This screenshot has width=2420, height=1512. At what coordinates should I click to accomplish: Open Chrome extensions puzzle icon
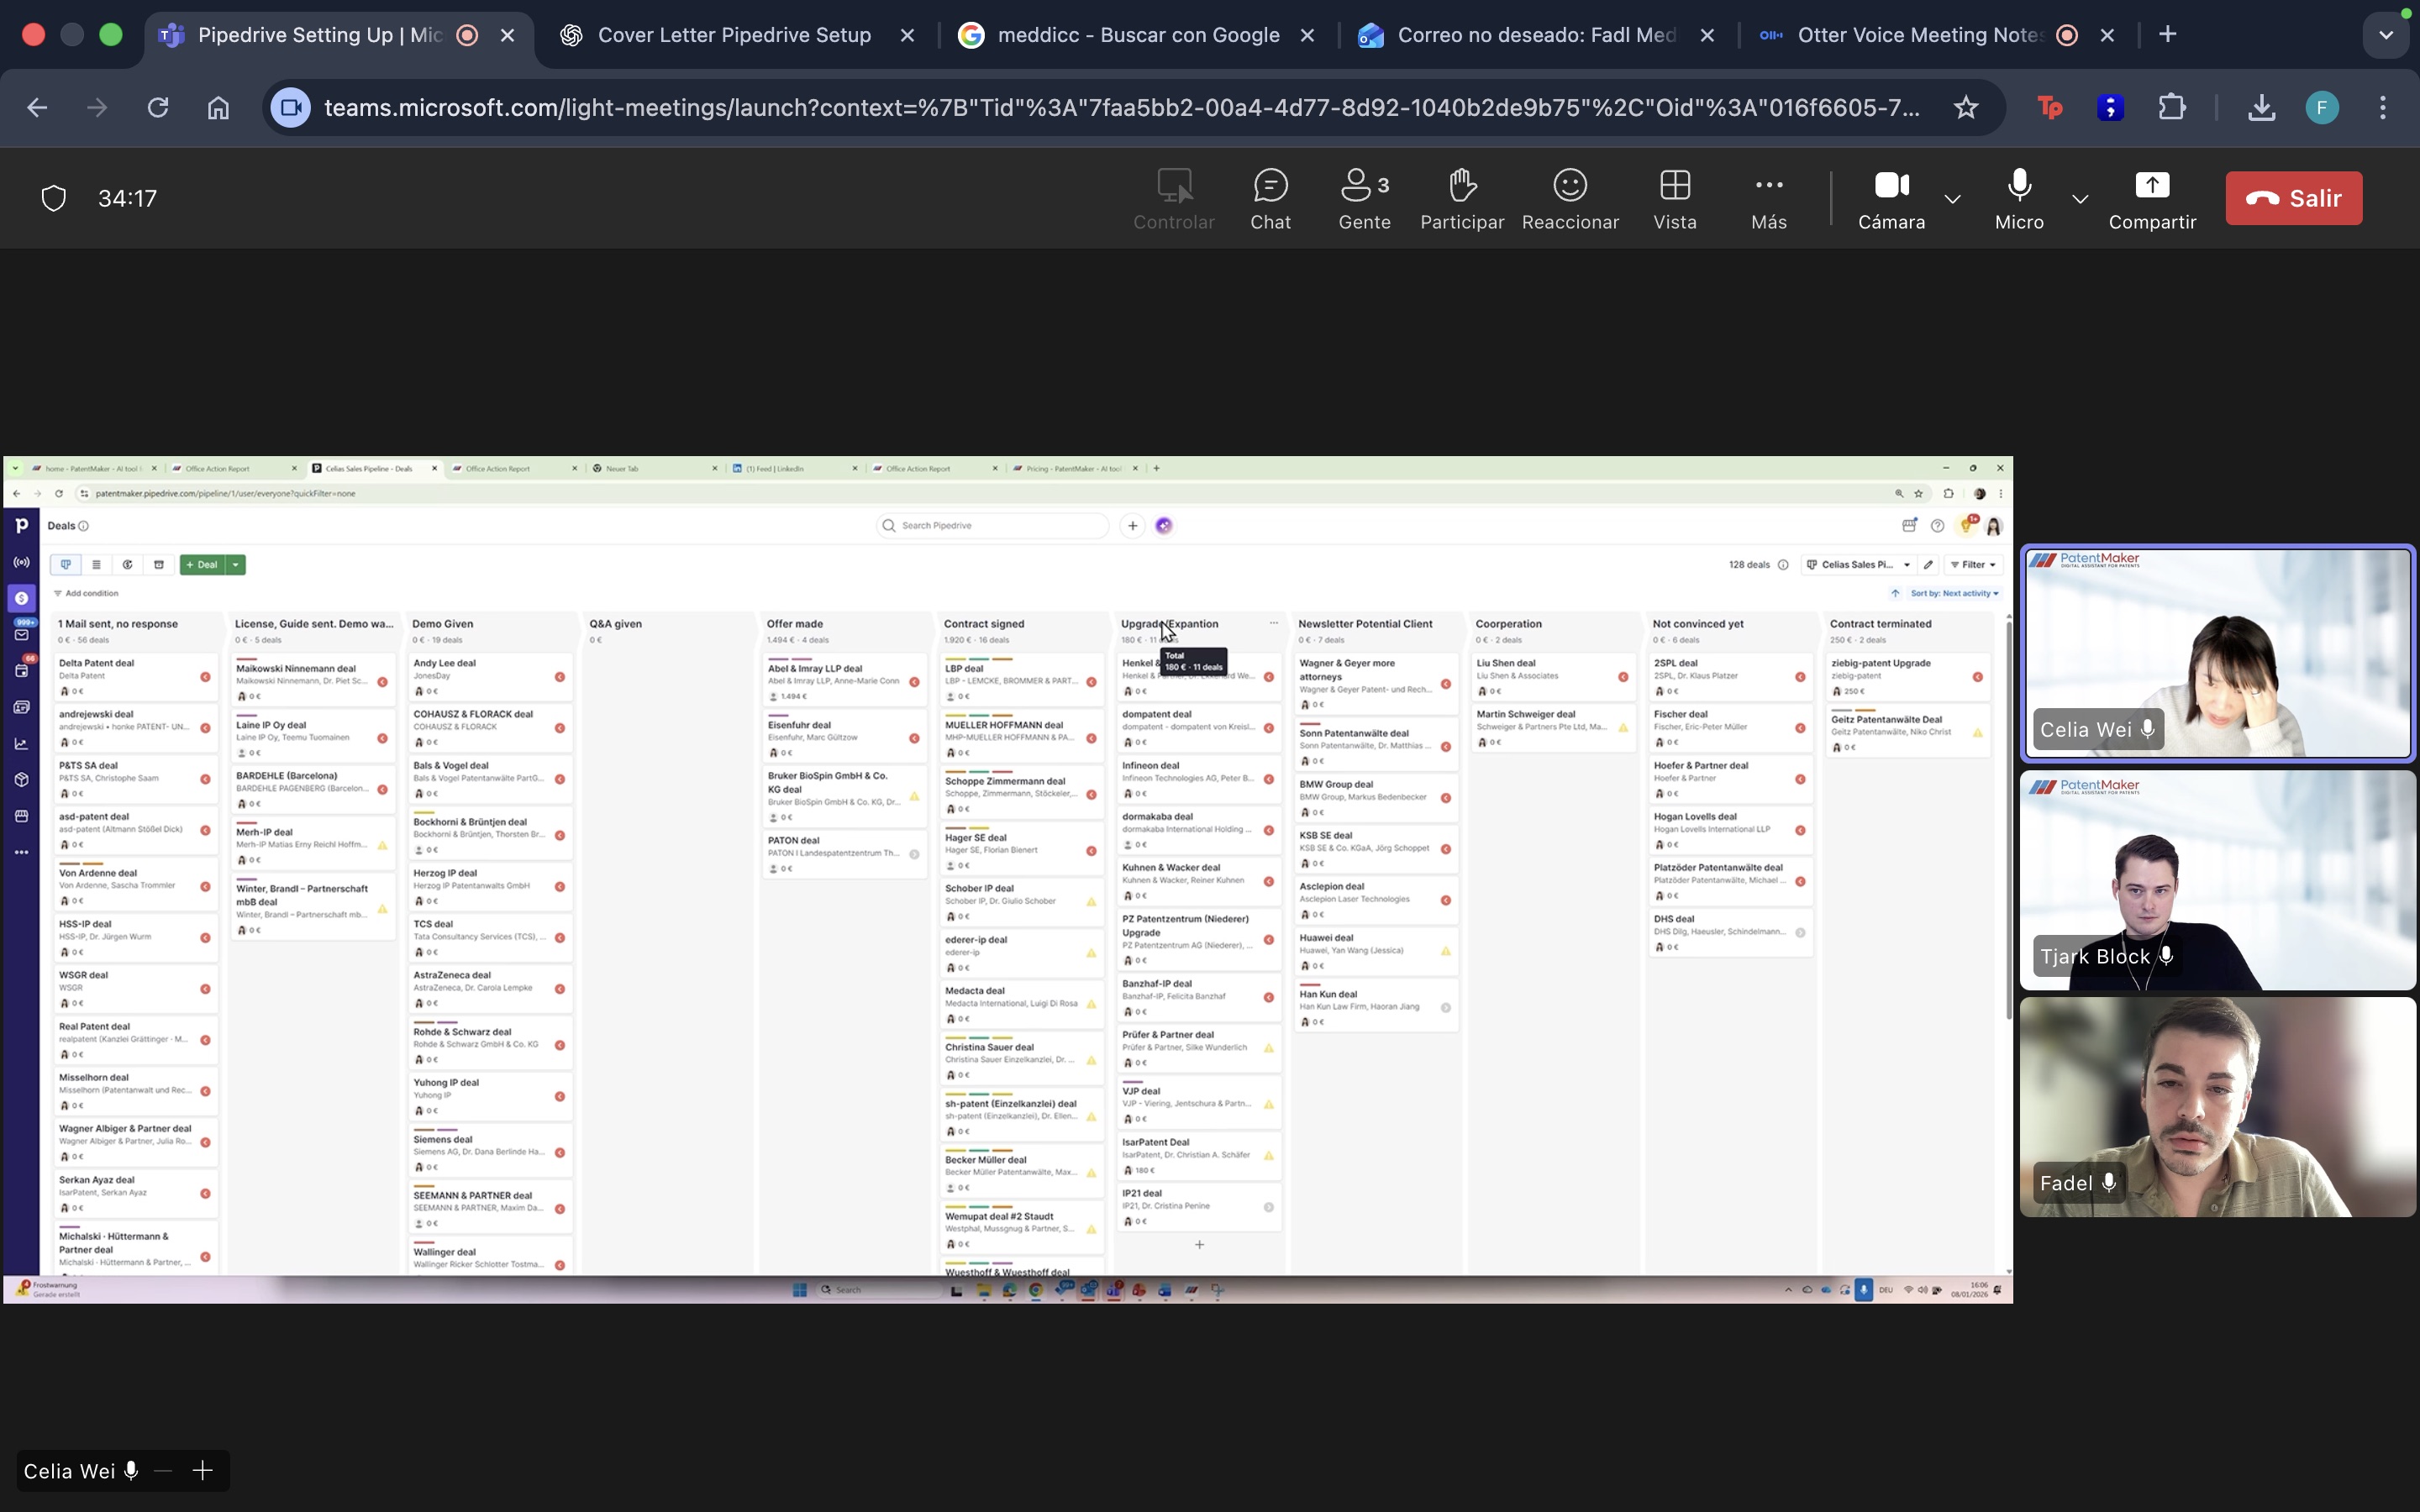(2172, 107)
